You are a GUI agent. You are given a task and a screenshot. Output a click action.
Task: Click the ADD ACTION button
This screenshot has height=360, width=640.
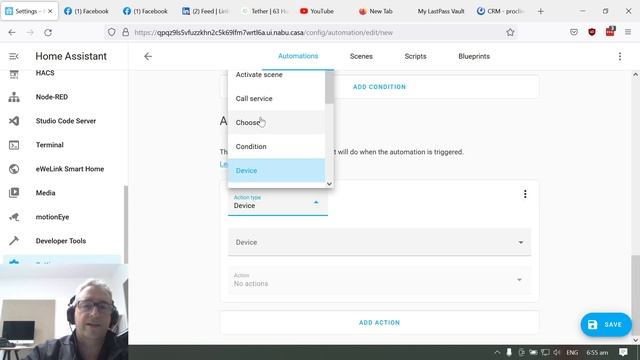pos(379,322)
